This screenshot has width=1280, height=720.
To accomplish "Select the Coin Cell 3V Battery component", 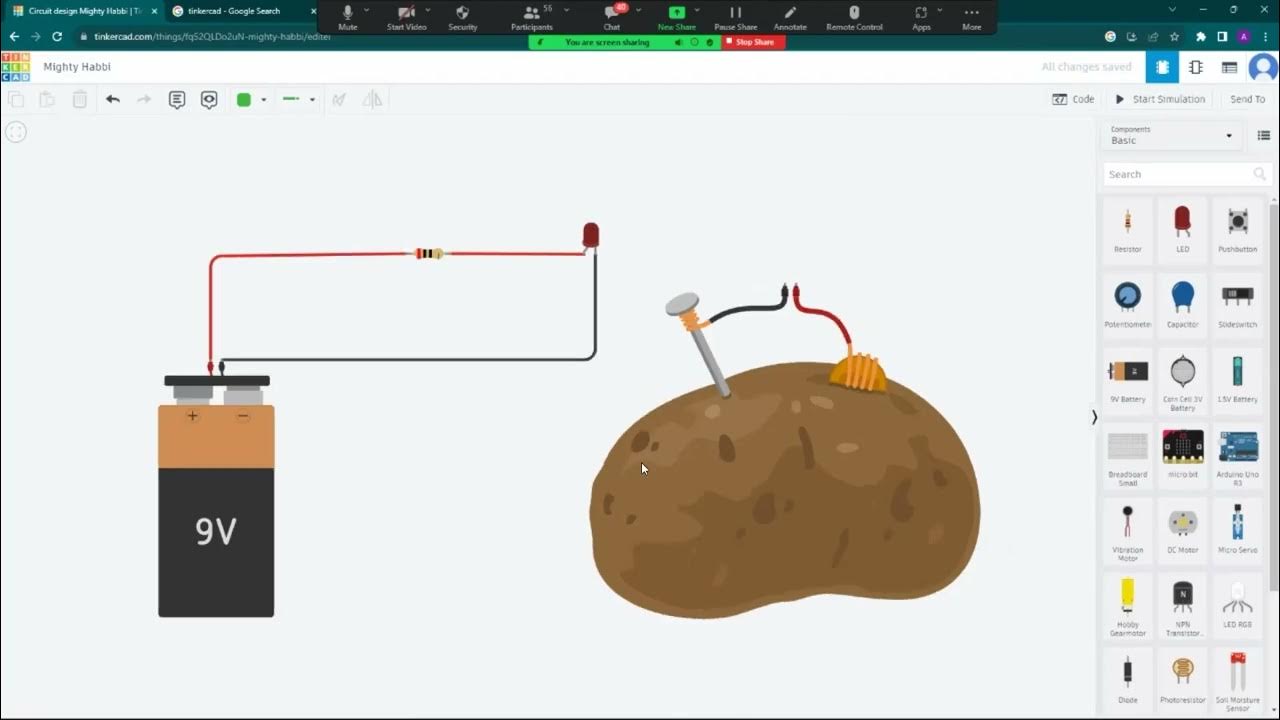I will click(x=1183, y=382).
